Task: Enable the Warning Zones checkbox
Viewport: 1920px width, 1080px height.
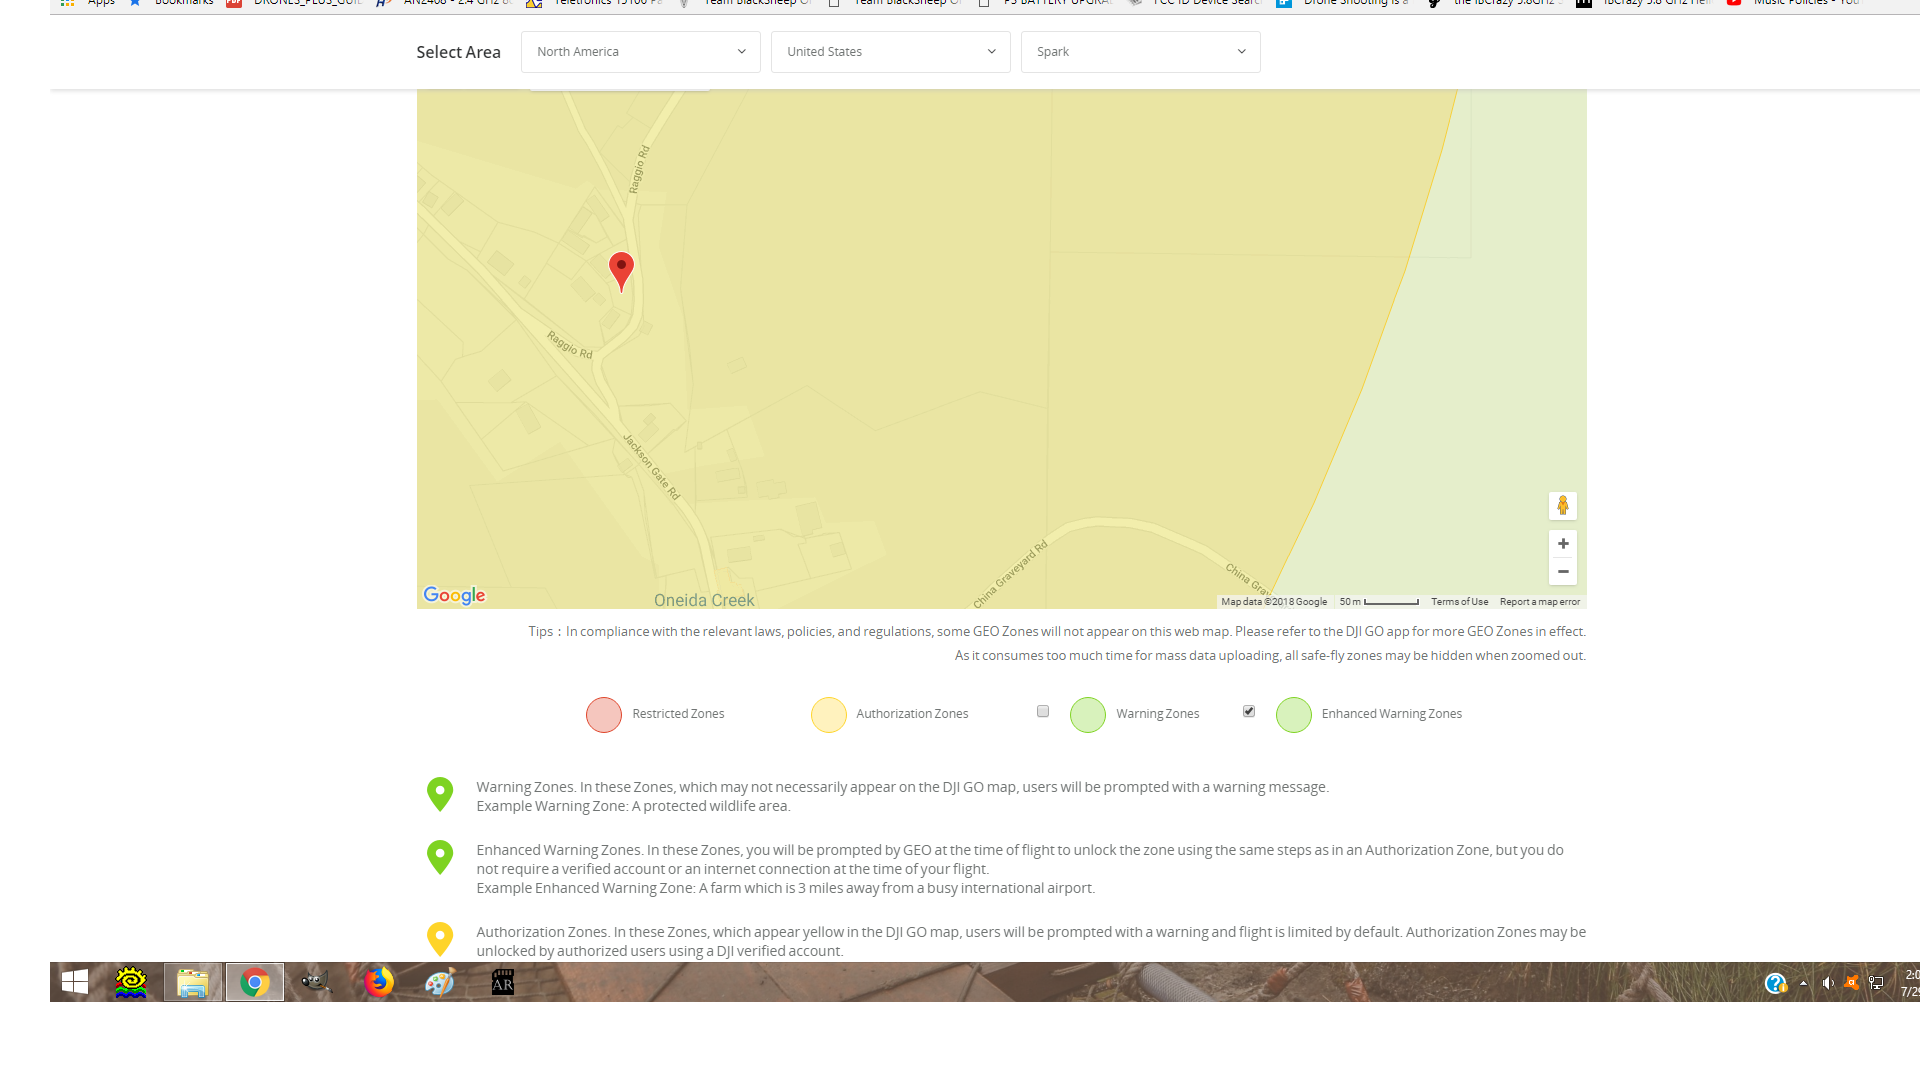Action: pos(1043,710)
